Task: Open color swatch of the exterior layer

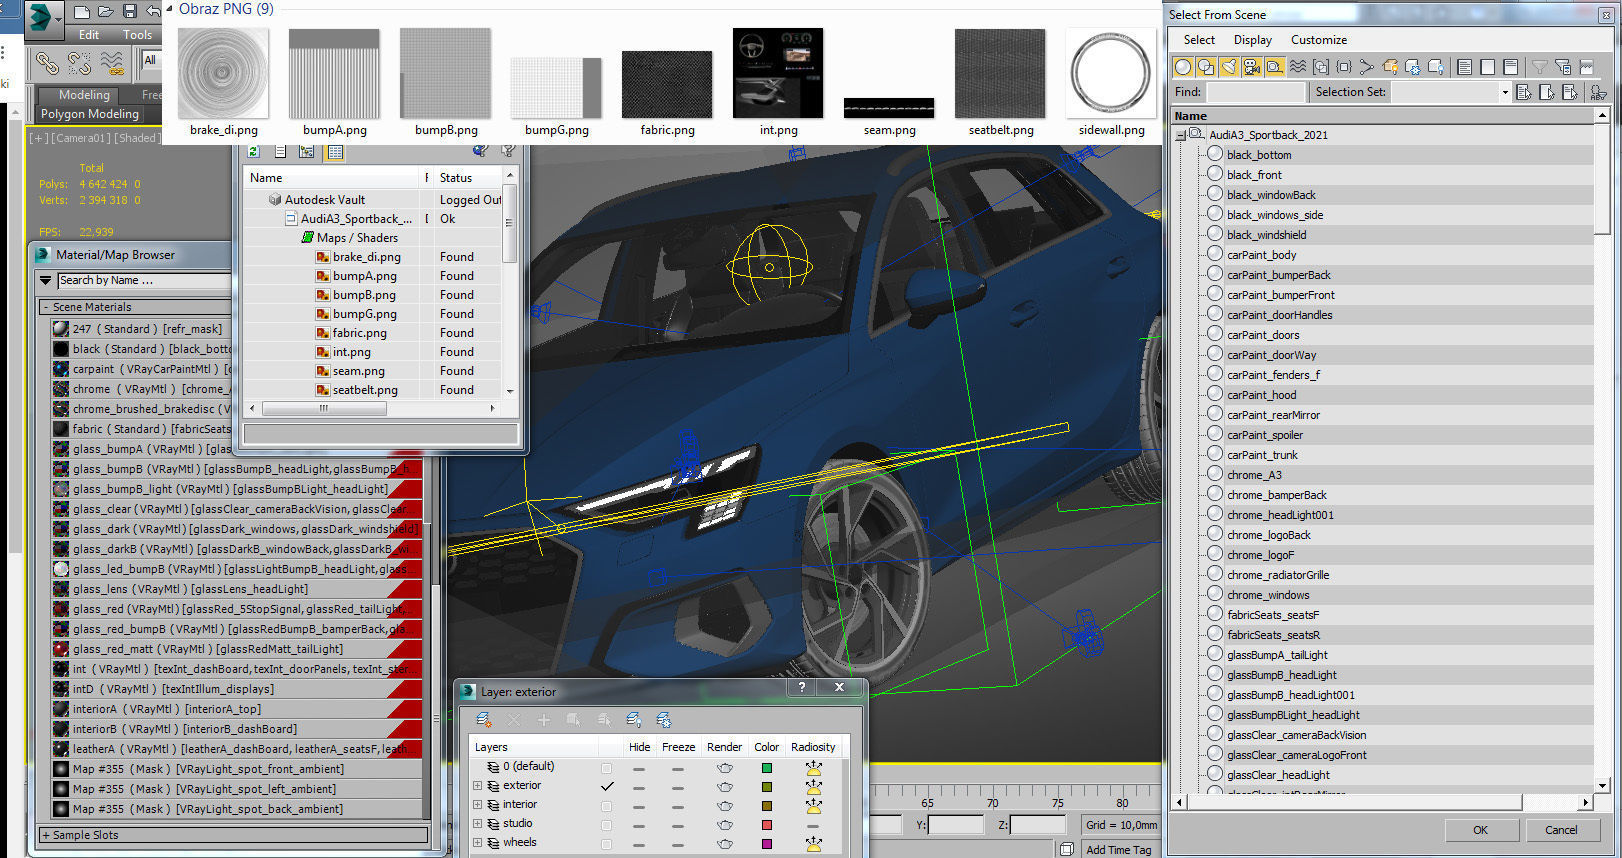Action: (767, 787)
